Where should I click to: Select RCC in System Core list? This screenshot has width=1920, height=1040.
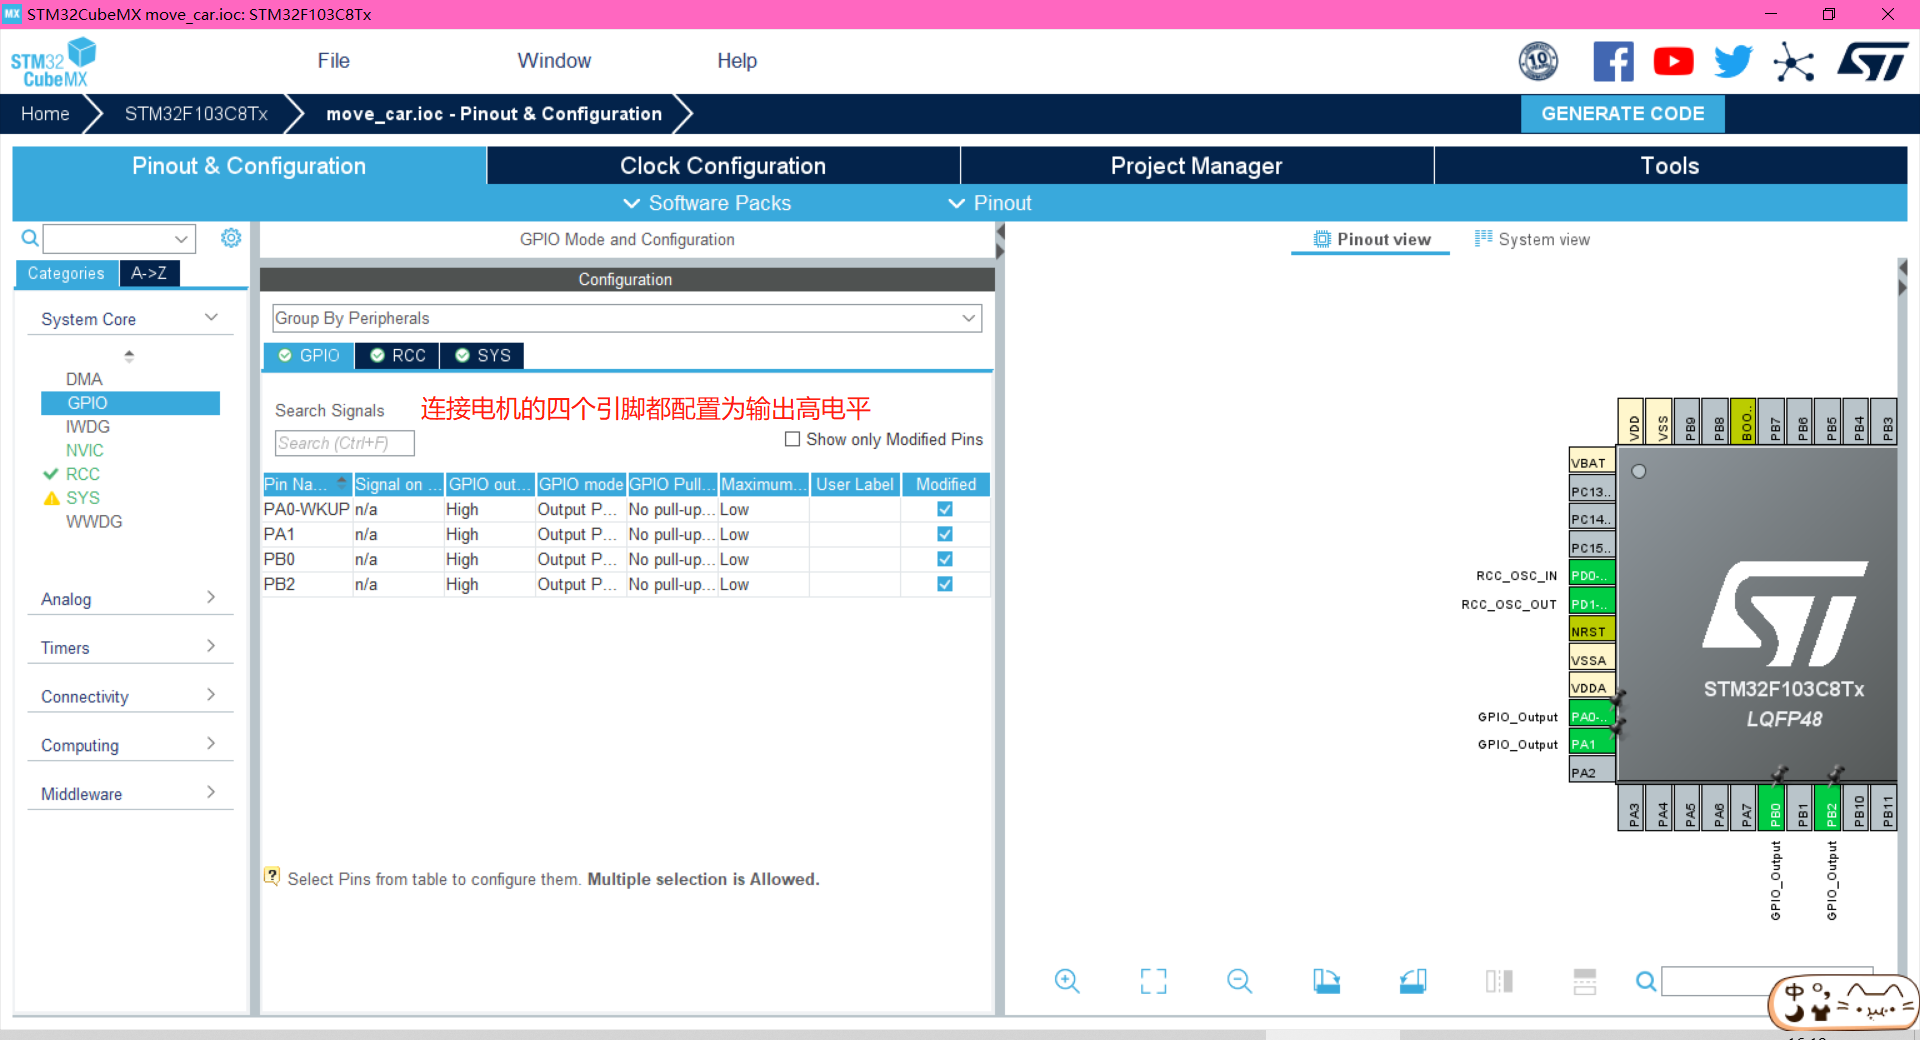[x=82, y=474]
